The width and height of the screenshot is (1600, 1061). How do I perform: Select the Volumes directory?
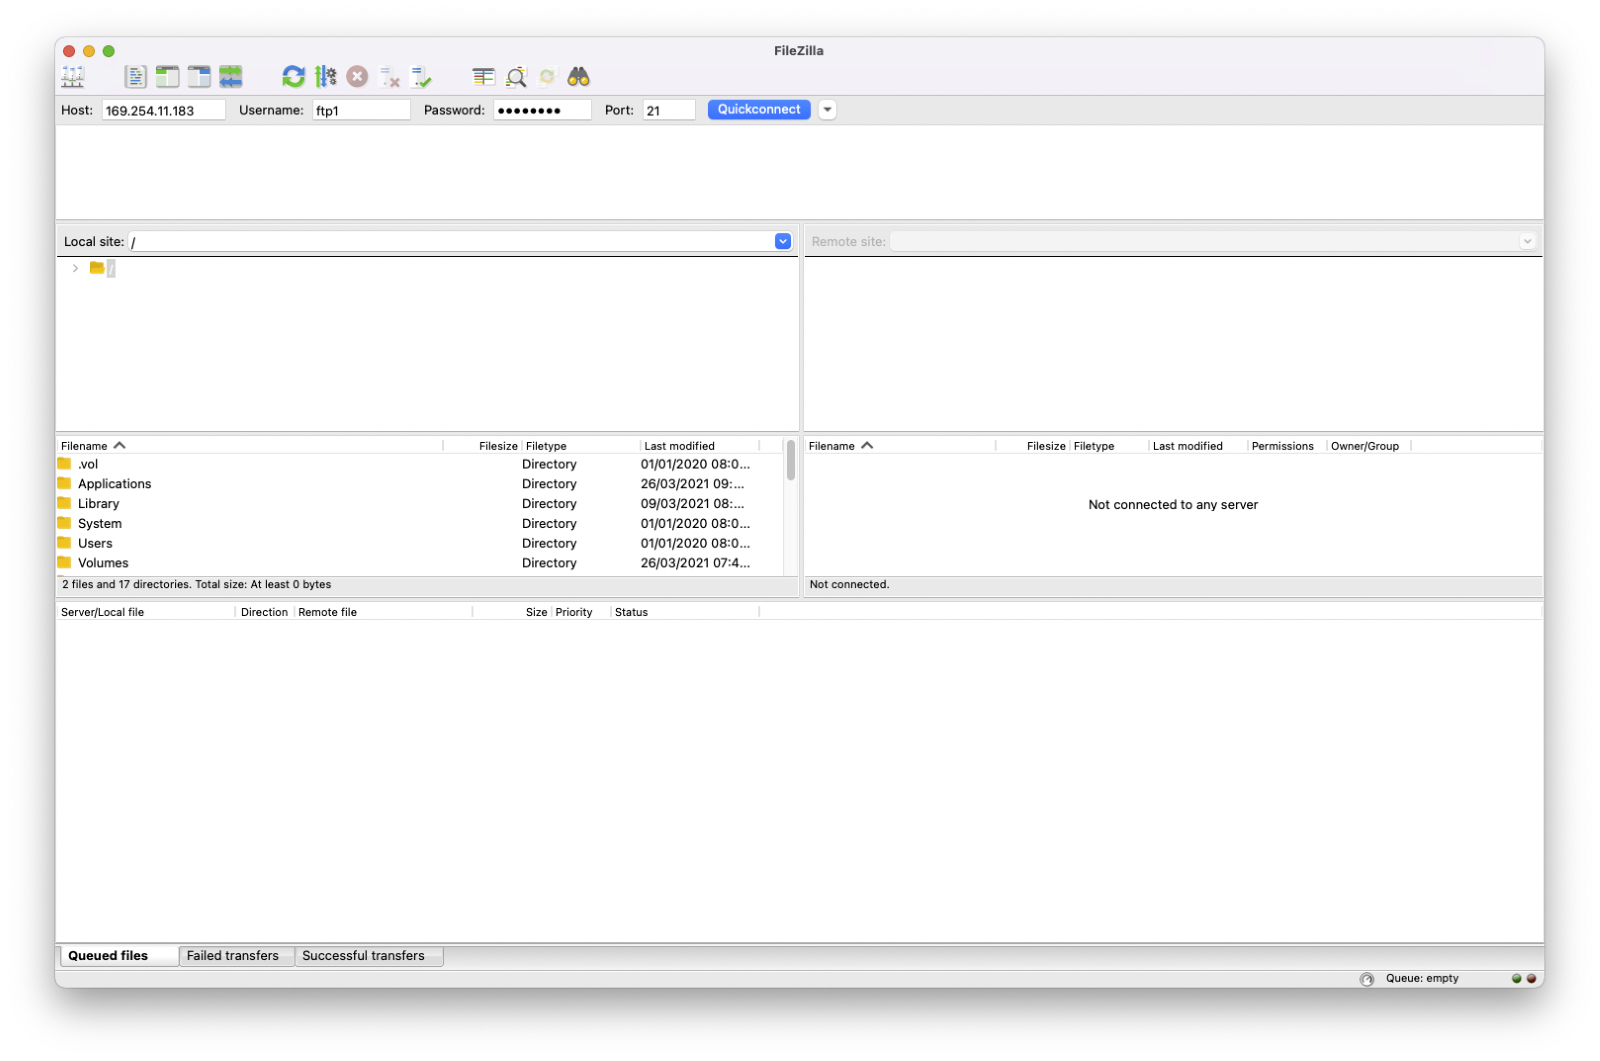tap(420, 564)
